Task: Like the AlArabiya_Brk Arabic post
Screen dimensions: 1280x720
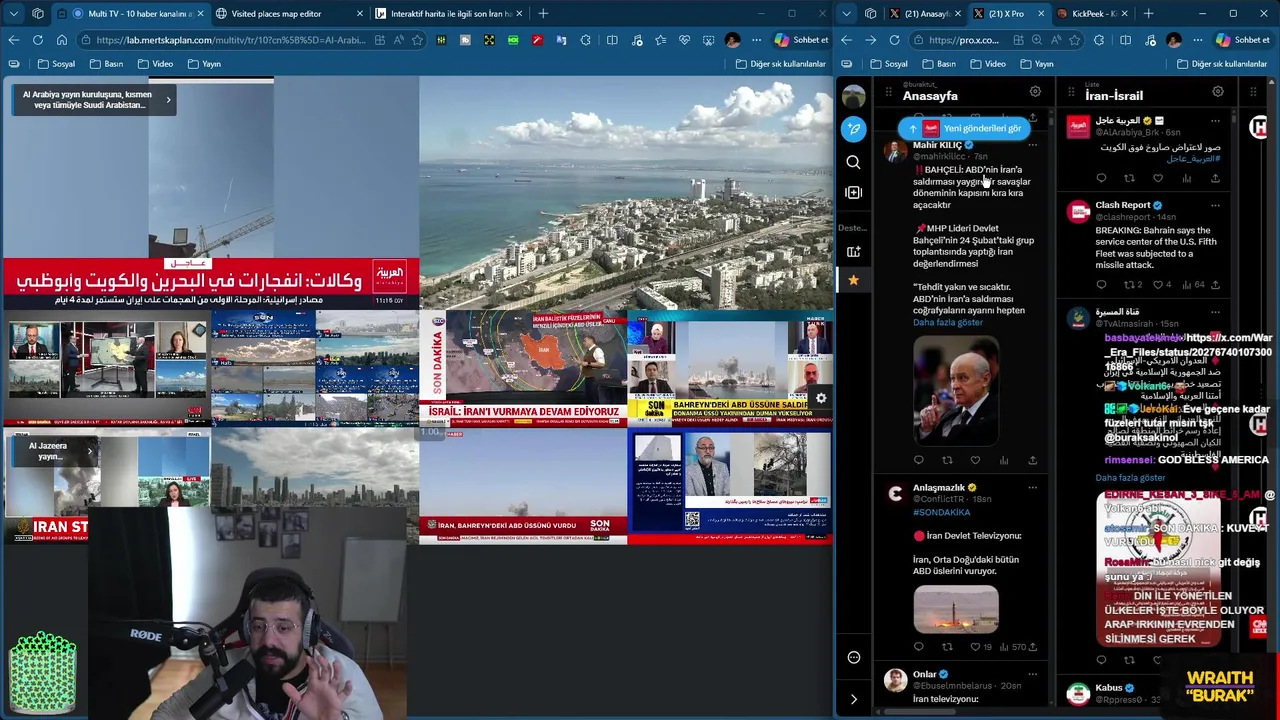Action: click(1158, 179)
